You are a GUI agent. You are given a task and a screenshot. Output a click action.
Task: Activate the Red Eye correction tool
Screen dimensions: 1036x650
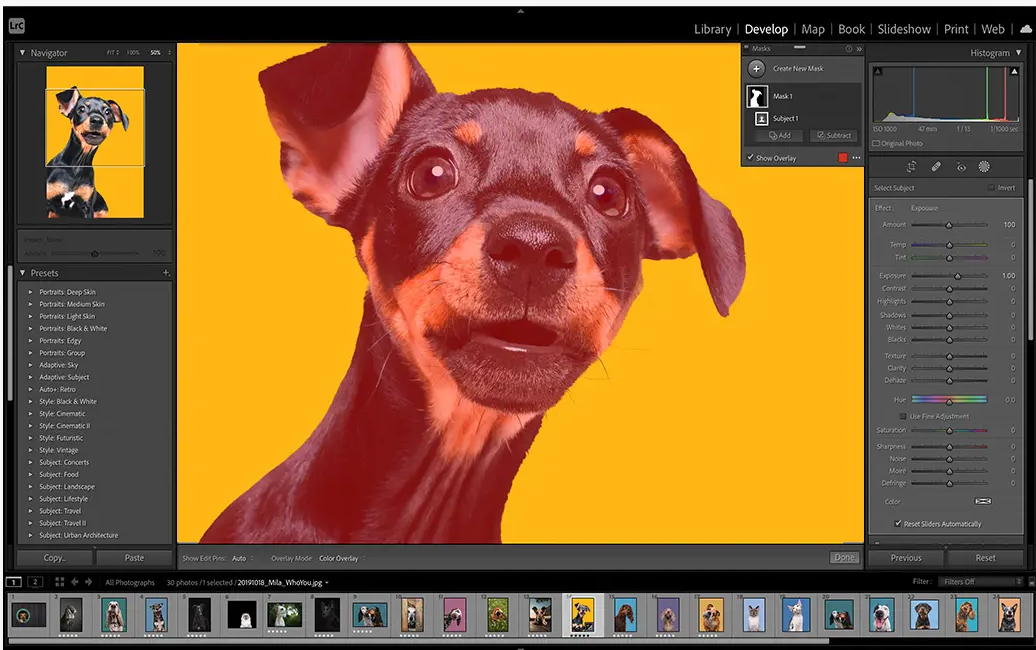point(961,167)
